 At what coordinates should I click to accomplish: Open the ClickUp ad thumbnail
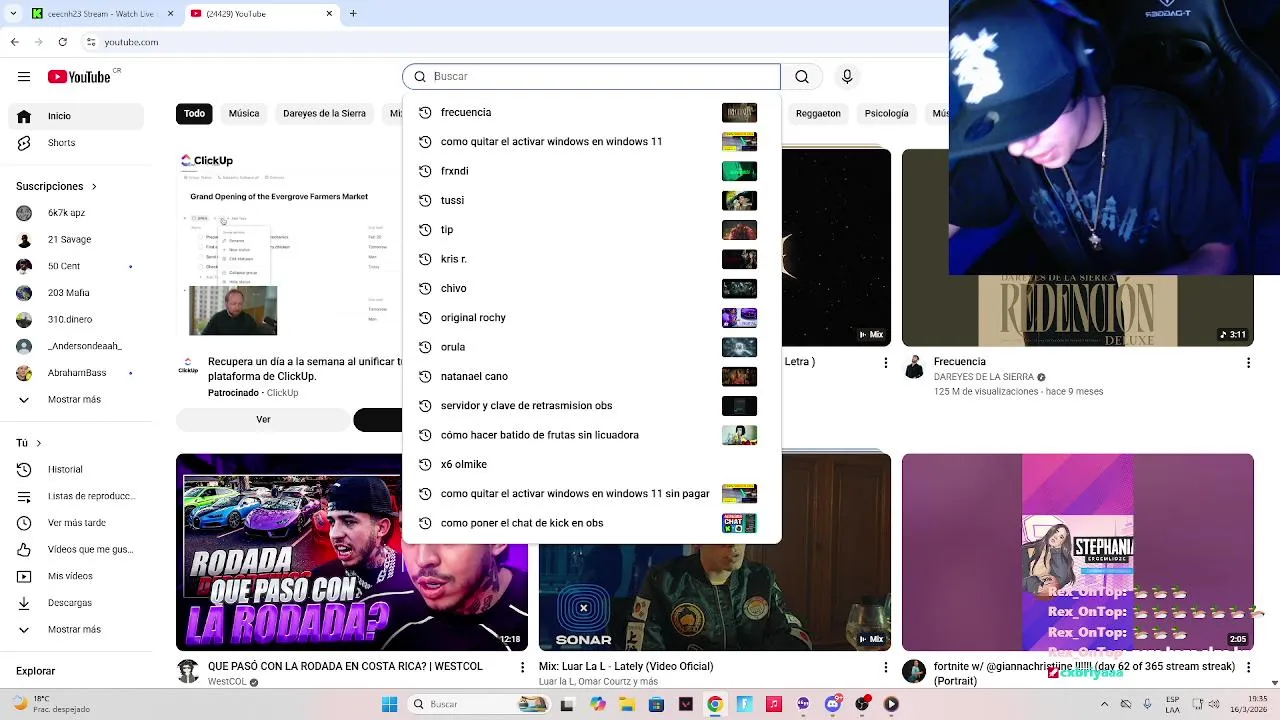[x=289, y=247]
